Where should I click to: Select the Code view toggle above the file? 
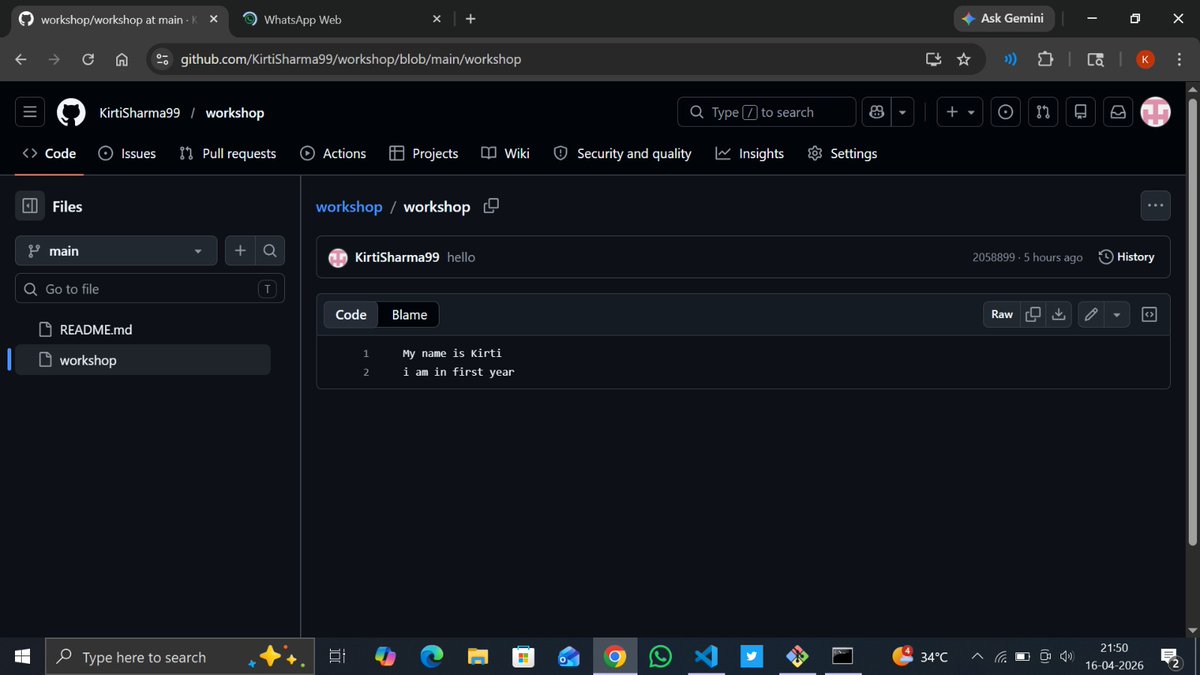click(351, 314)
